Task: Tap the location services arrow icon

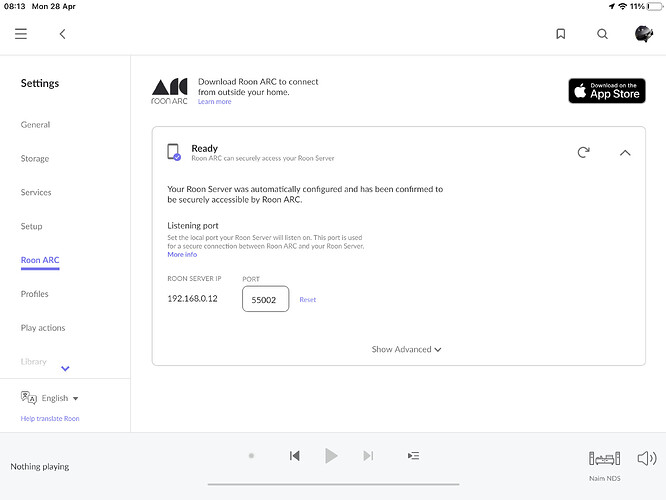Action: click(x=612, y=6)
